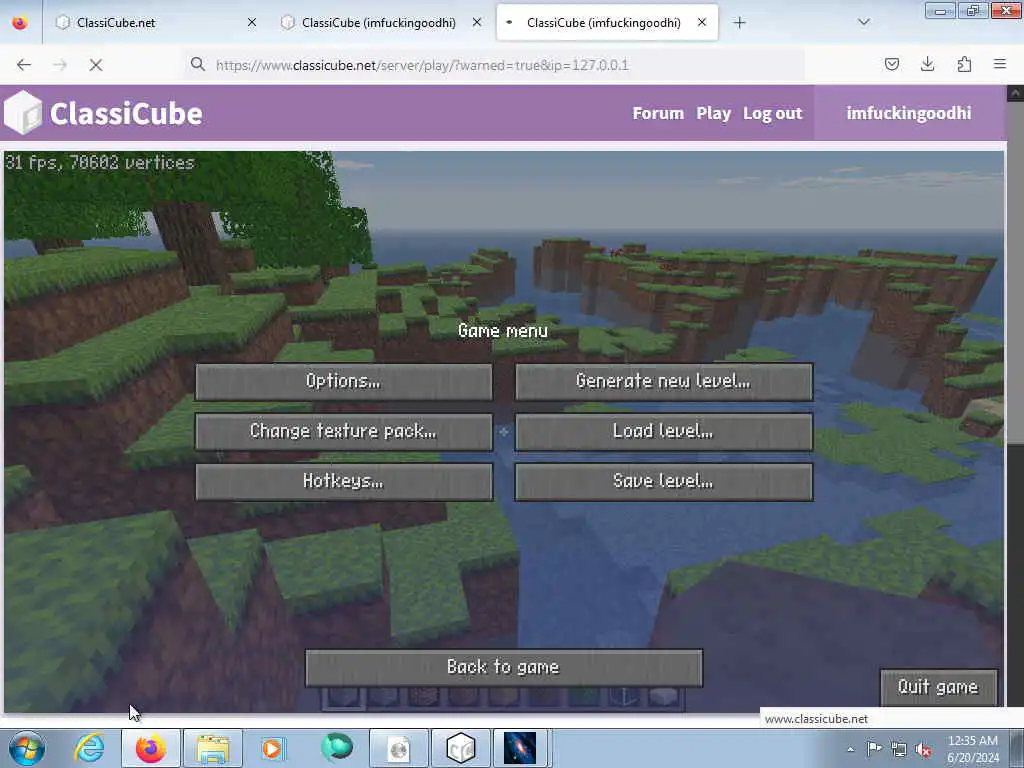This screenshot has height=768, width=1024.
Task: Click the green globe taskbar icon
Action: [336, 748]
